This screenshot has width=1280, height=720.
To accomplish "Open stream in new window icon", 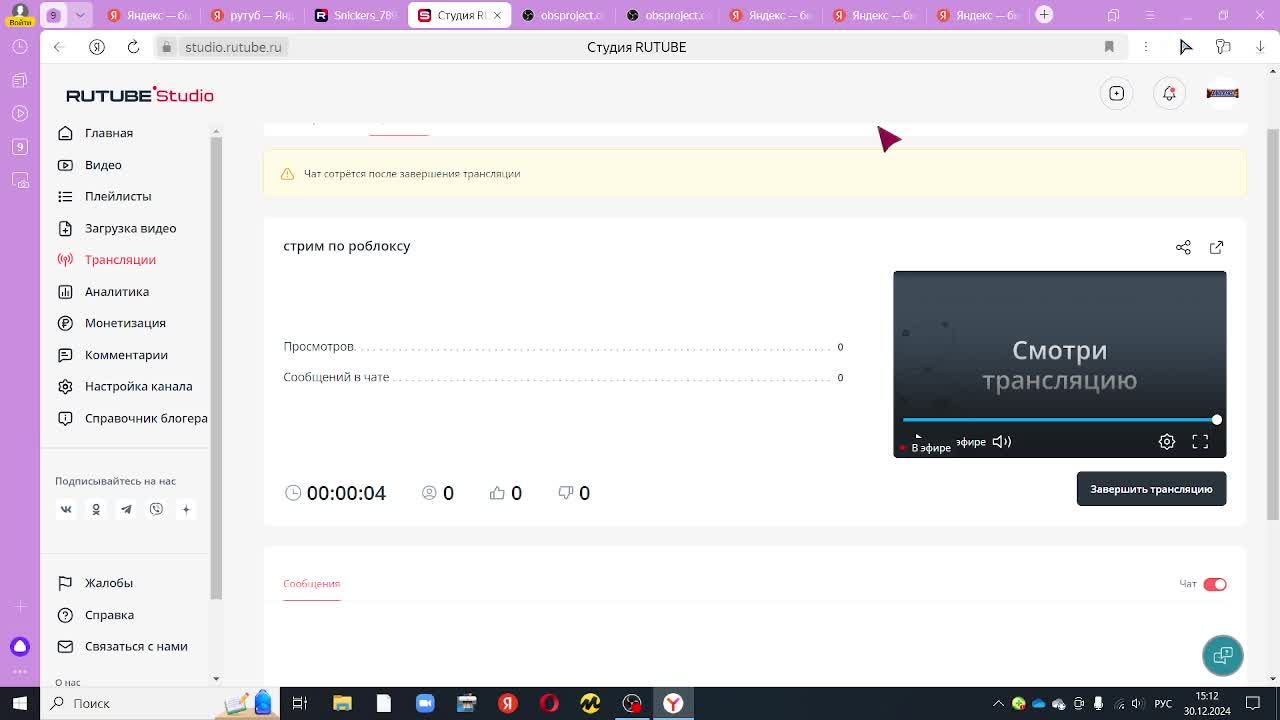I will 1216,247.
